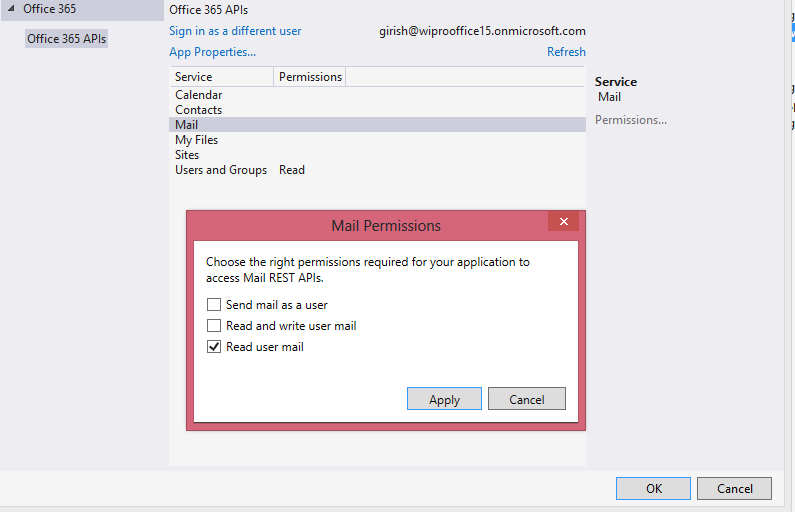Image resolution: width=795 pixels, height=512 pixels.
Task: Click the Permissions column header
Action: pos(310,77)
